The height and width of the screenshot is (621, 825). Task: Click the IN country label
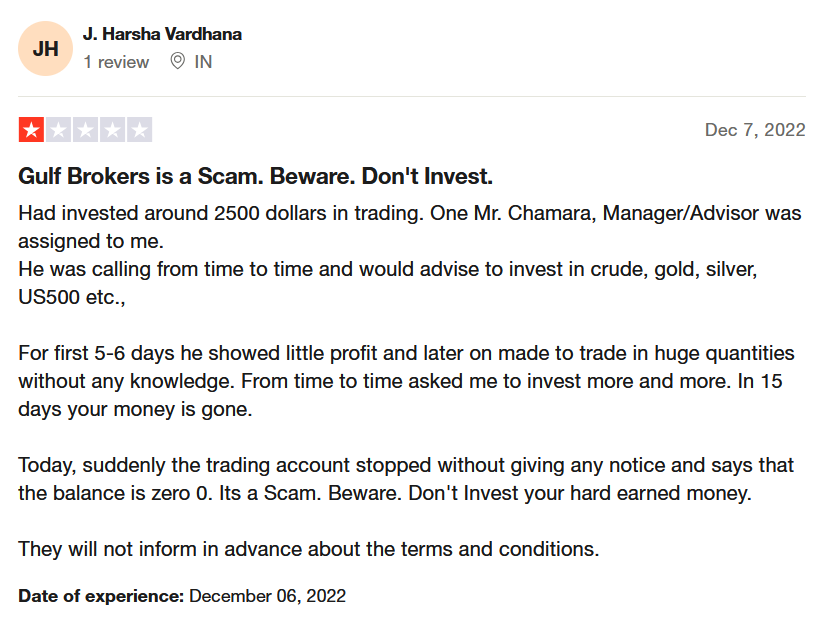pyautogui.click(x=203, y=62)
